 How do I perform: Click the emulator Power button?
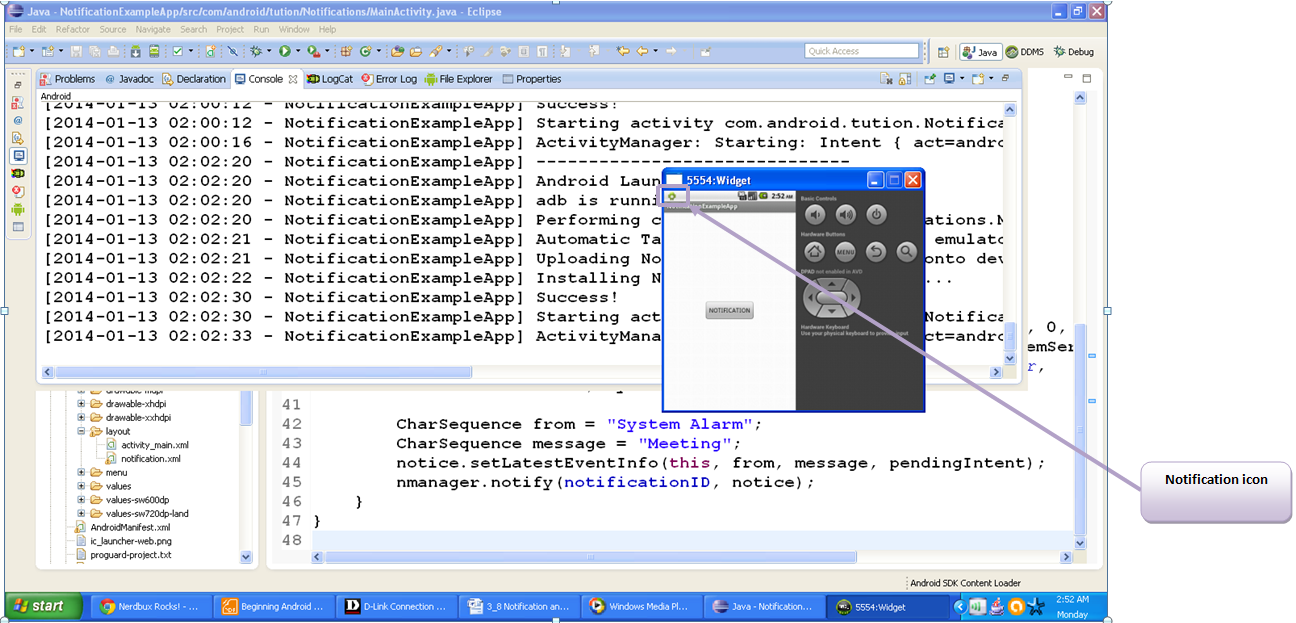click(876, 214)
